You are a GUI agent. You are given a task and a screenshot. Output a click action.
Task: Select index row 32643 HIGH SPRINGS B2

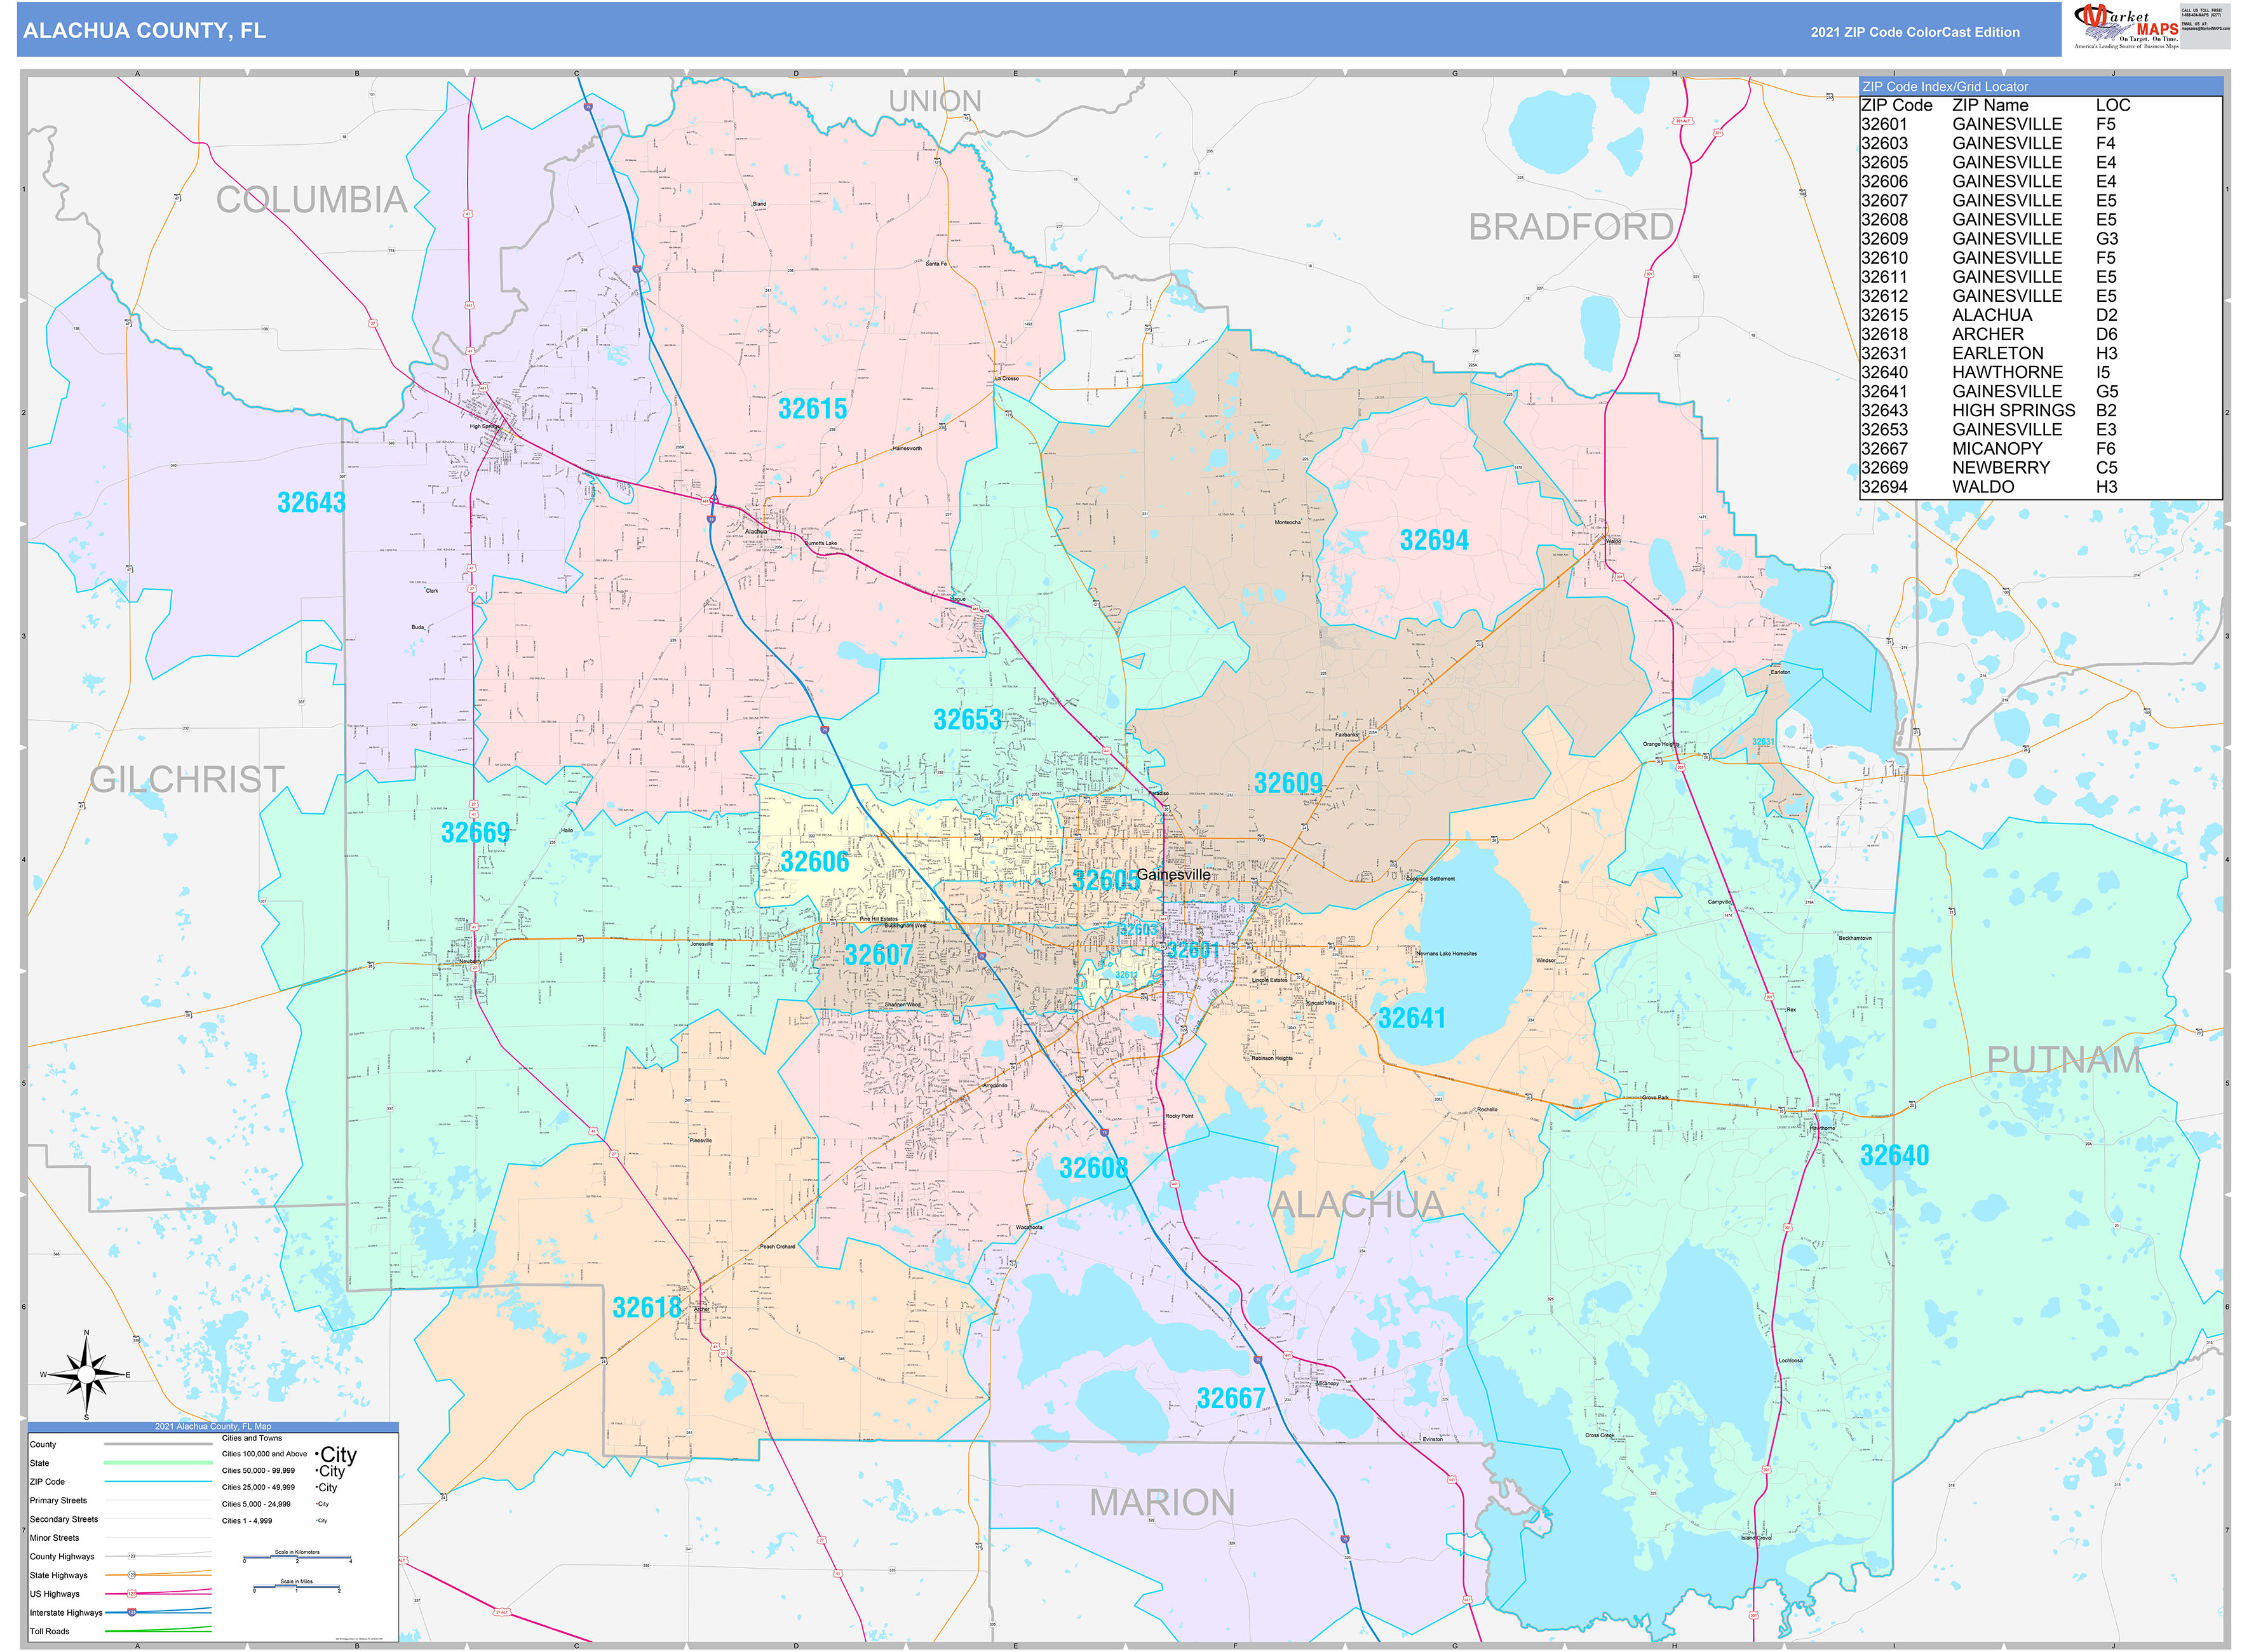pyautogui.click(x=1989, y=410)
